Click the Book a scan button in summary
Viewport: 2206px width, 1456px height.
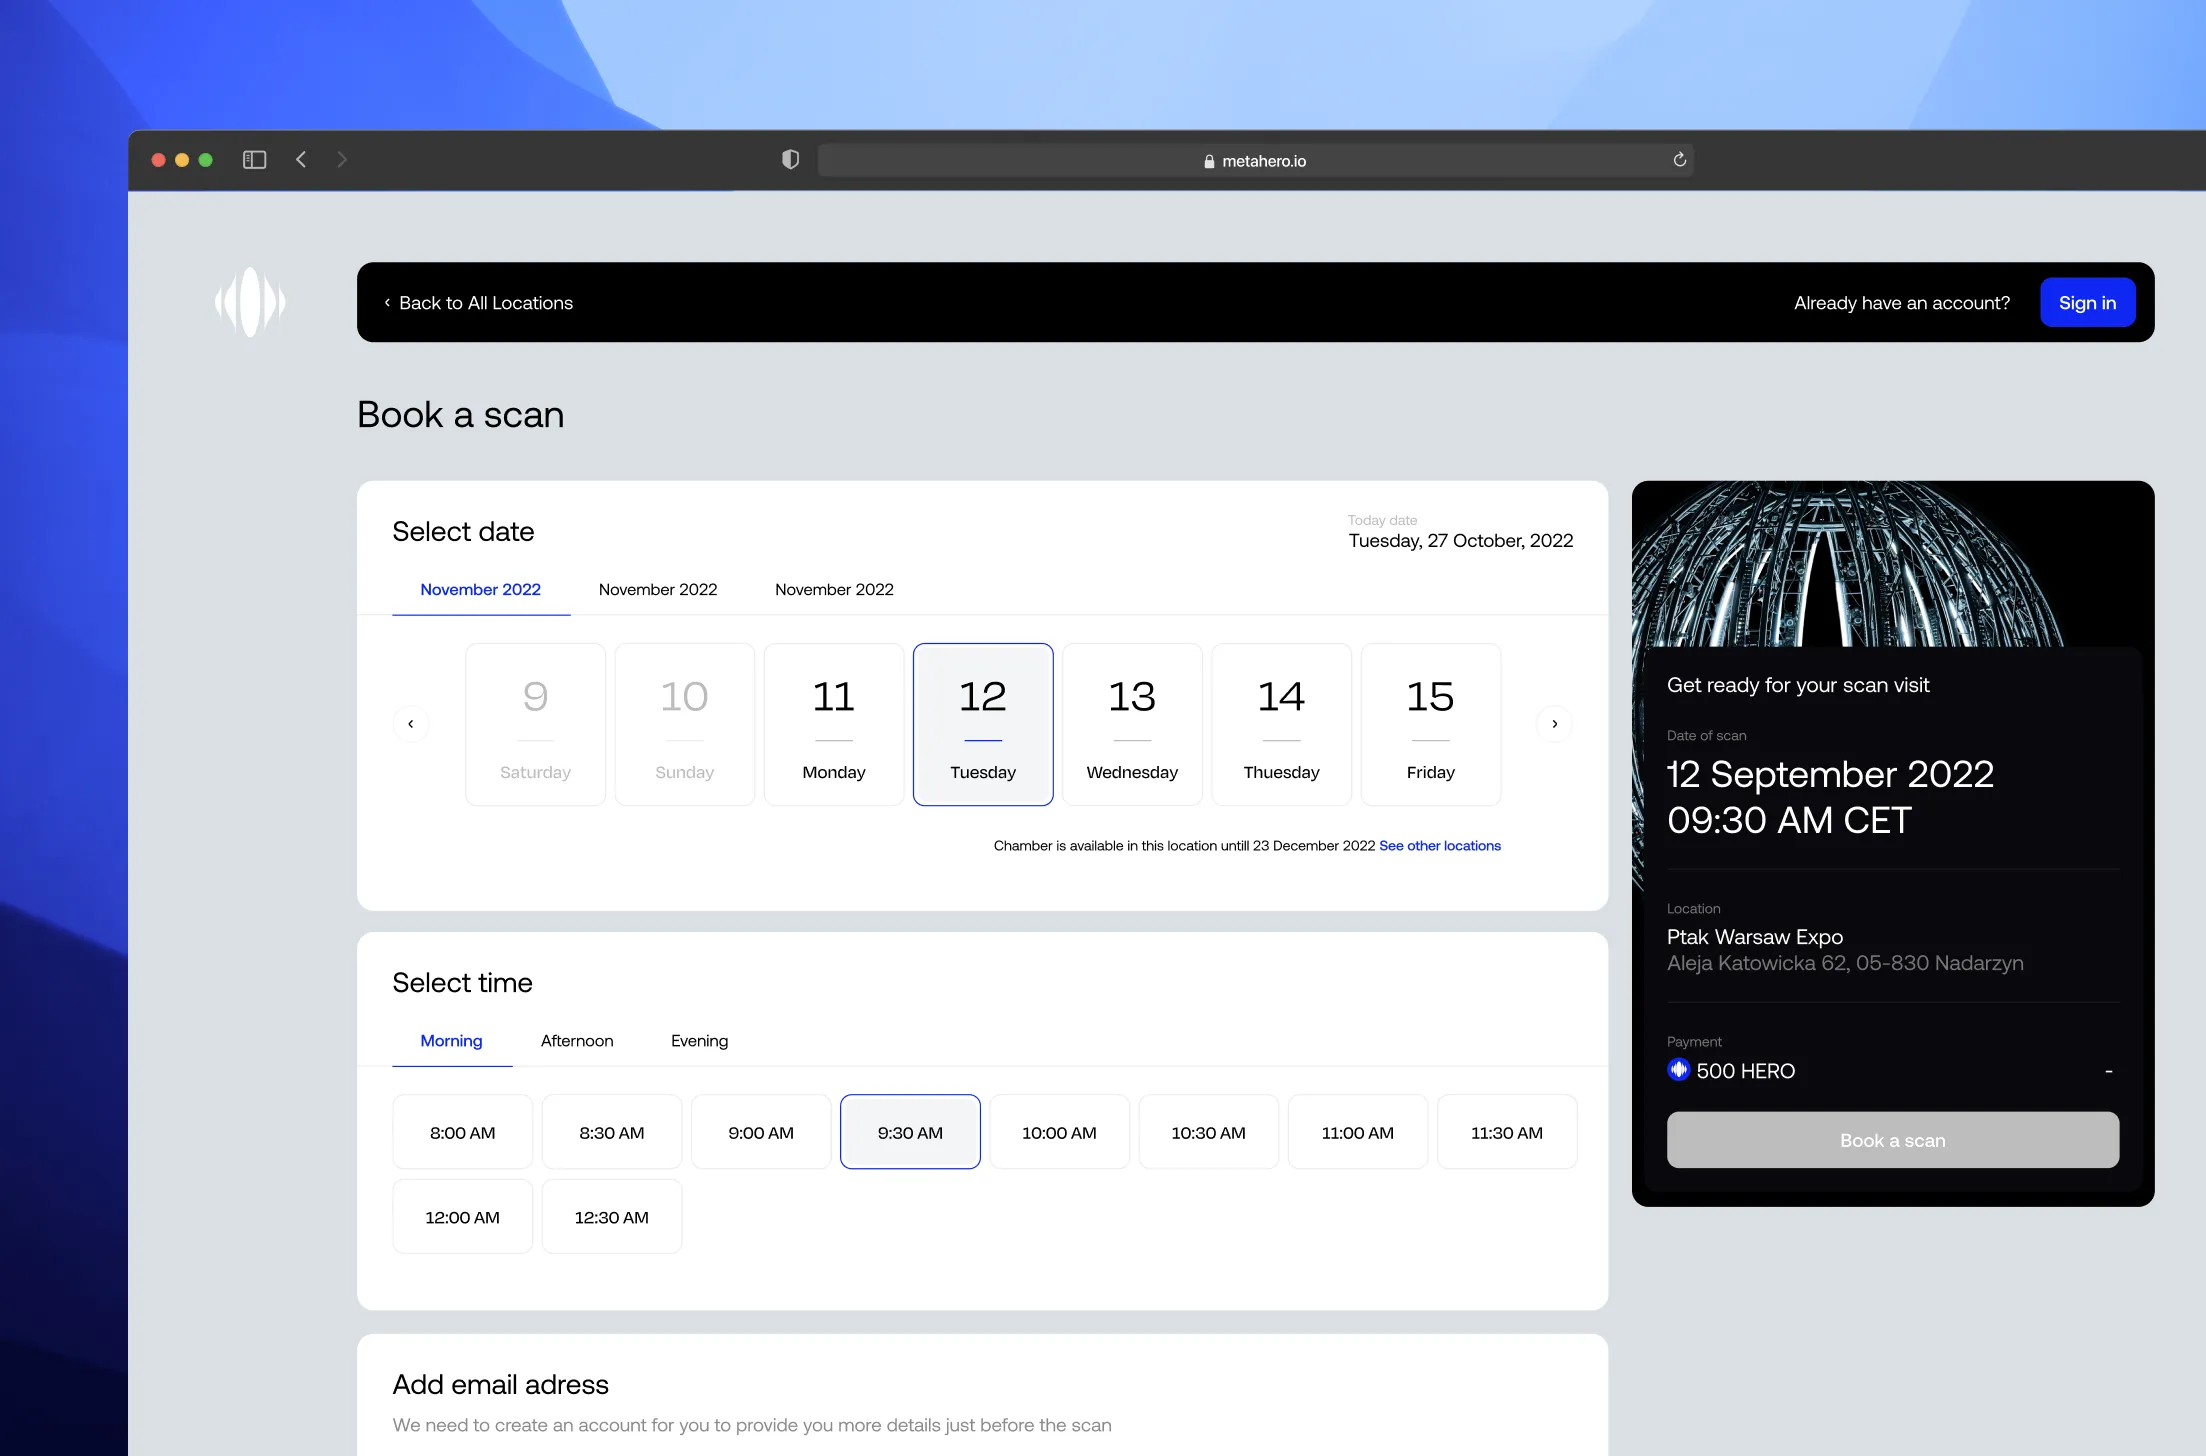click(1891, 1140)
